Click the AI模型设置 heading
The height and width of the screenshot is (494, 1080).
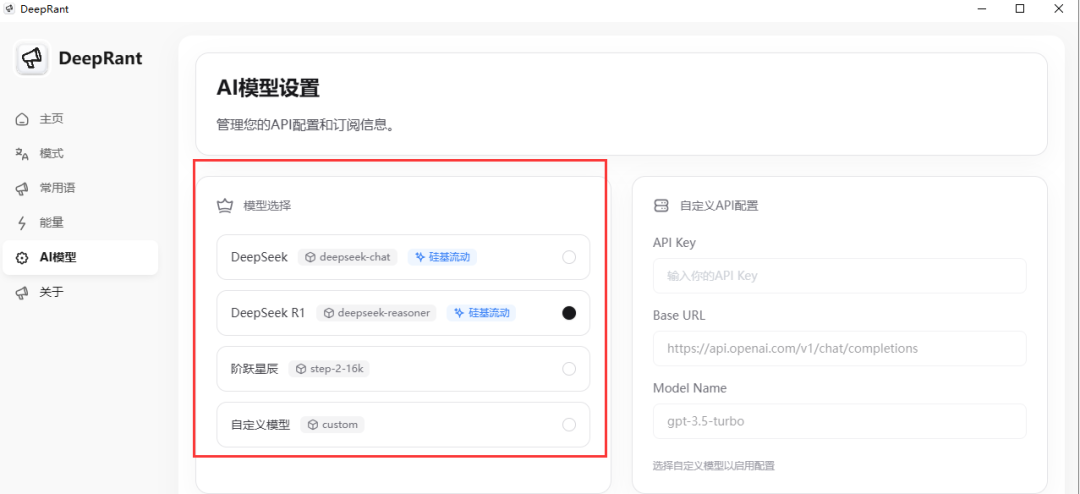click(x=268, y=88)
